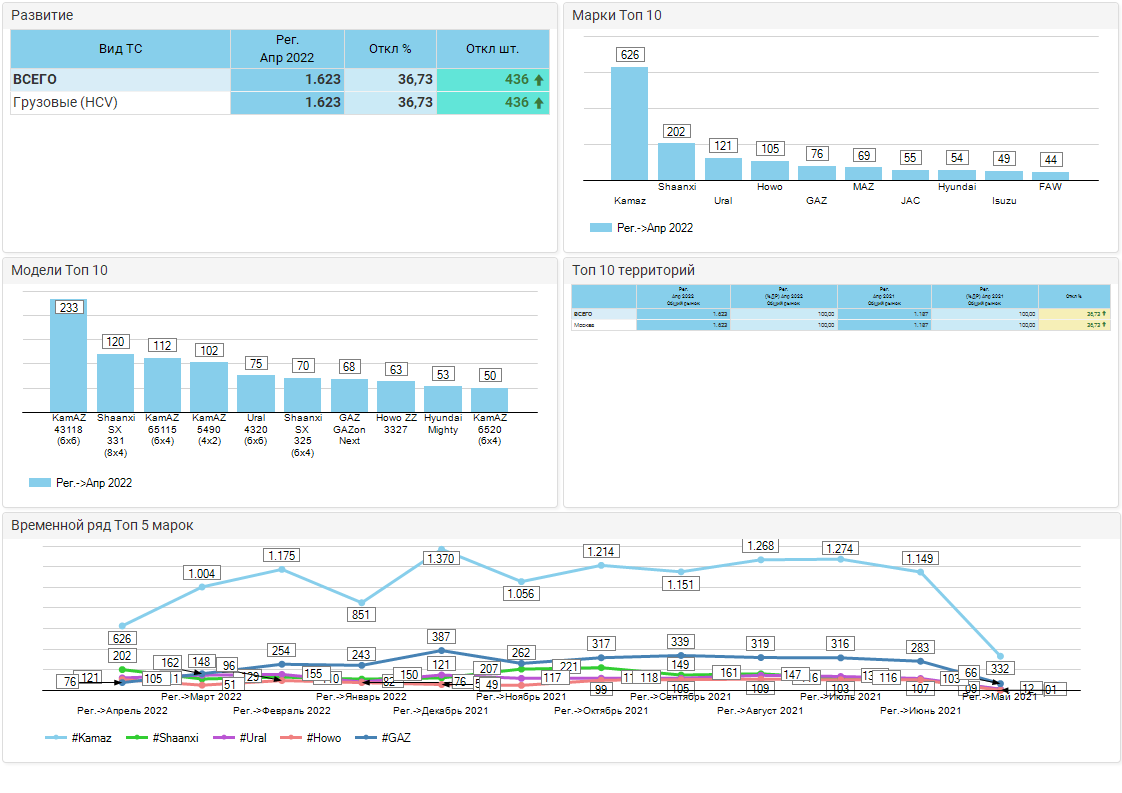Sort table by Откл % column header

click(x=390, y=49)
